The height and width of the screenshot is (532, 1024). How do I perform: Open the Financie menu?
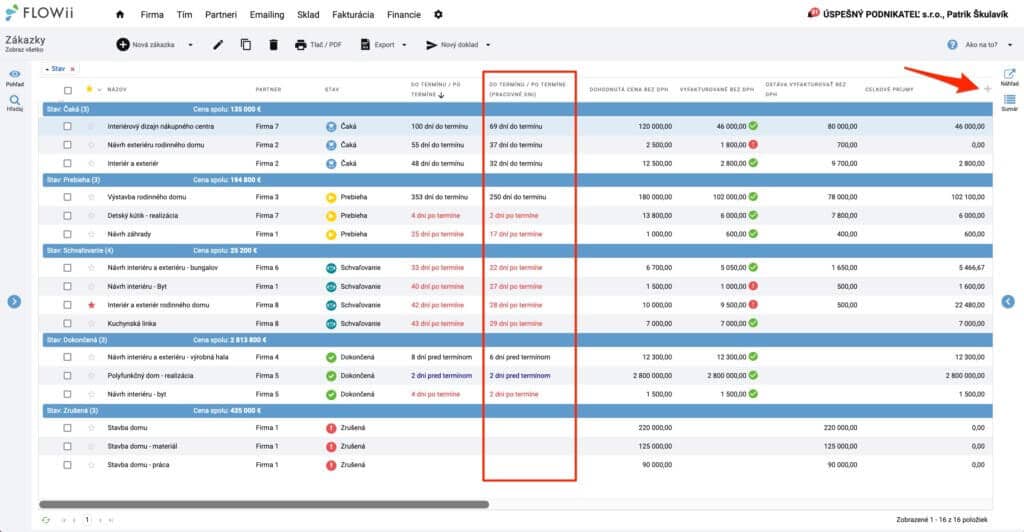point(404,14)
